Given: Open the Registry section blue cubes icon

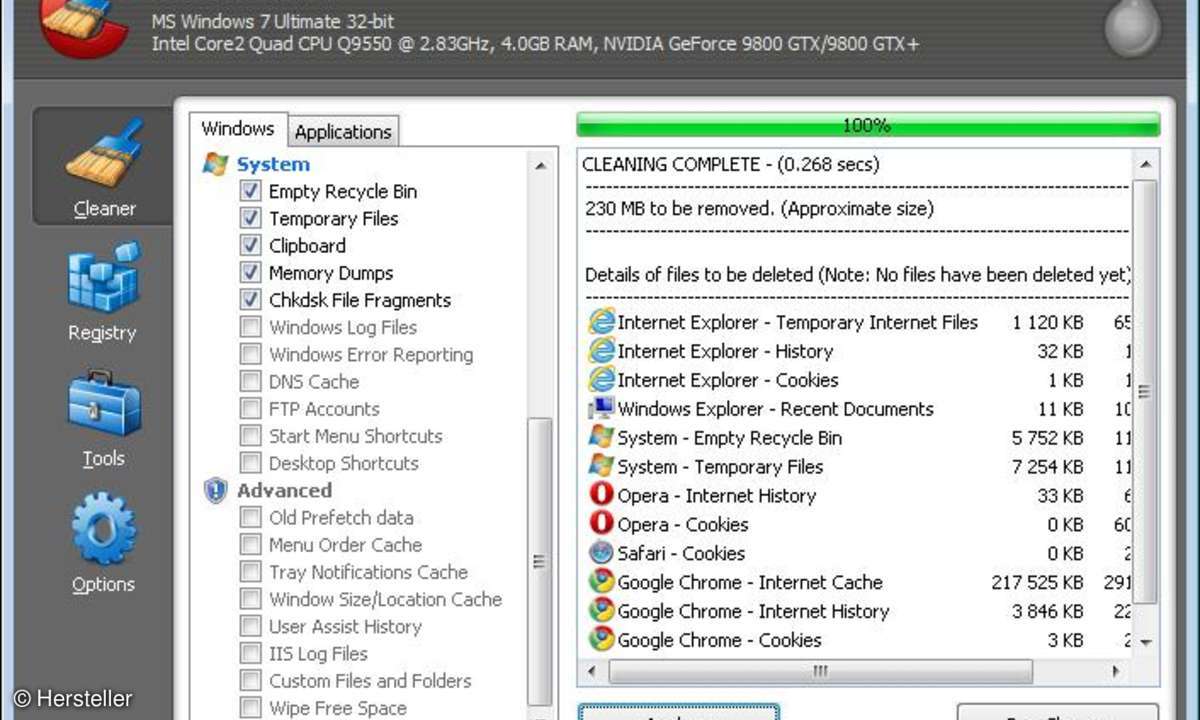Looking at the screenshot, I should (x=104, y=278).
